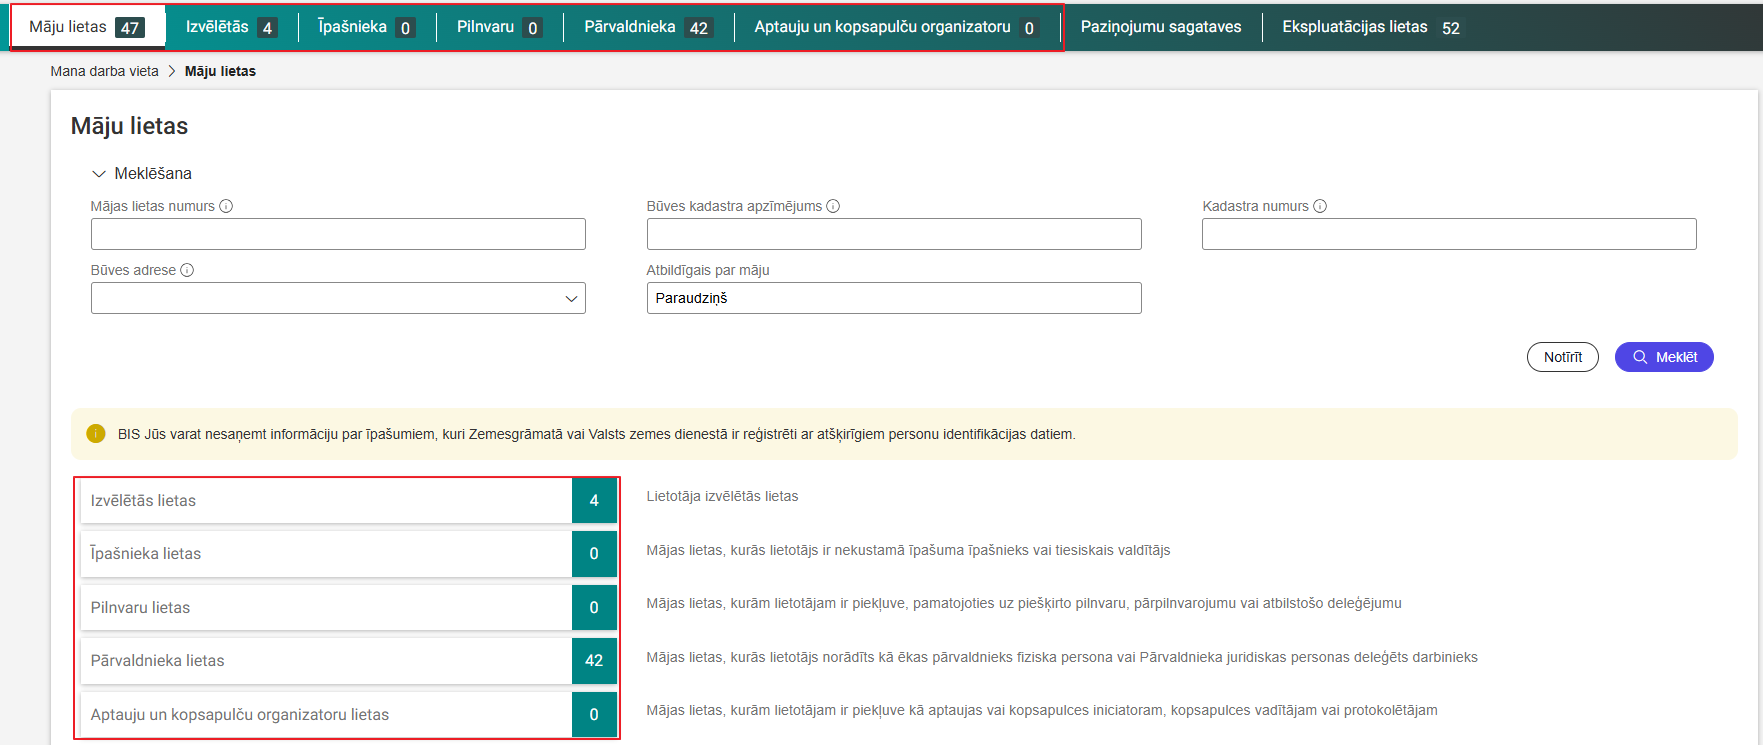Click info icon next to Kadastra numurs
Image resolution: width=1763 pixels, height=745 pixels.
pos(1320,206)
